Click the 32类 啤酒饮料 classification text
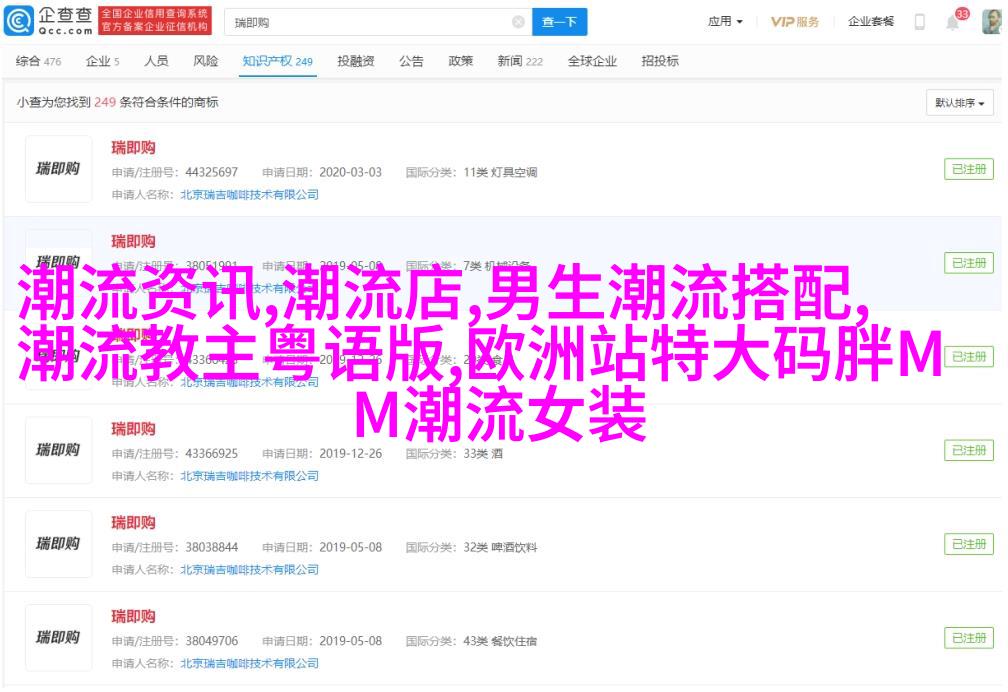This screenshot has width=1008, height=692. pos(500,547)
